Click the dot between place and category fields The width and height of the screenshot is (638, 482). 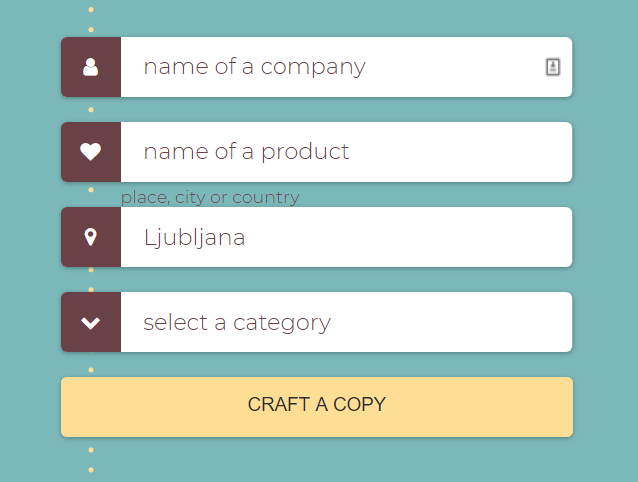91,280
